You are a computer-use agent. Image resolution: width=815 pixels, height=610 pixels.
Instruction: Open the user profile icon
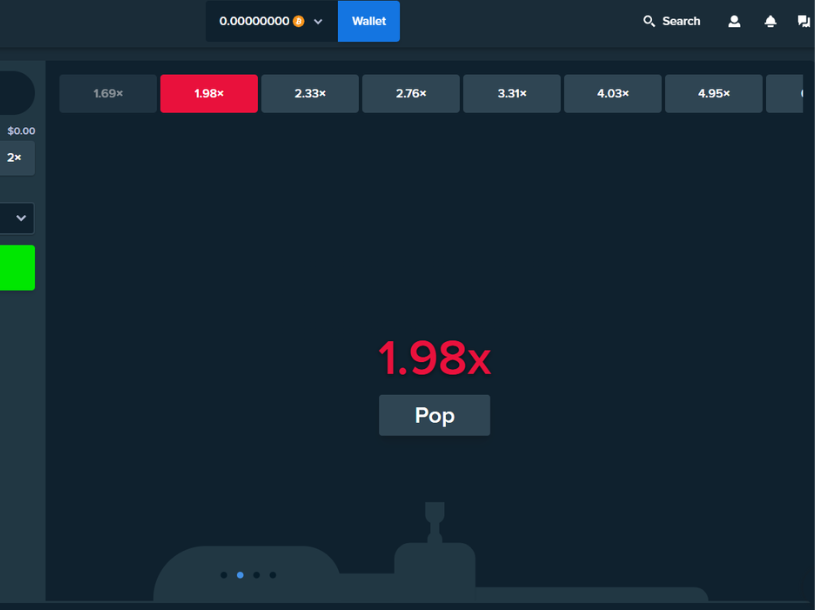point(734,21)
